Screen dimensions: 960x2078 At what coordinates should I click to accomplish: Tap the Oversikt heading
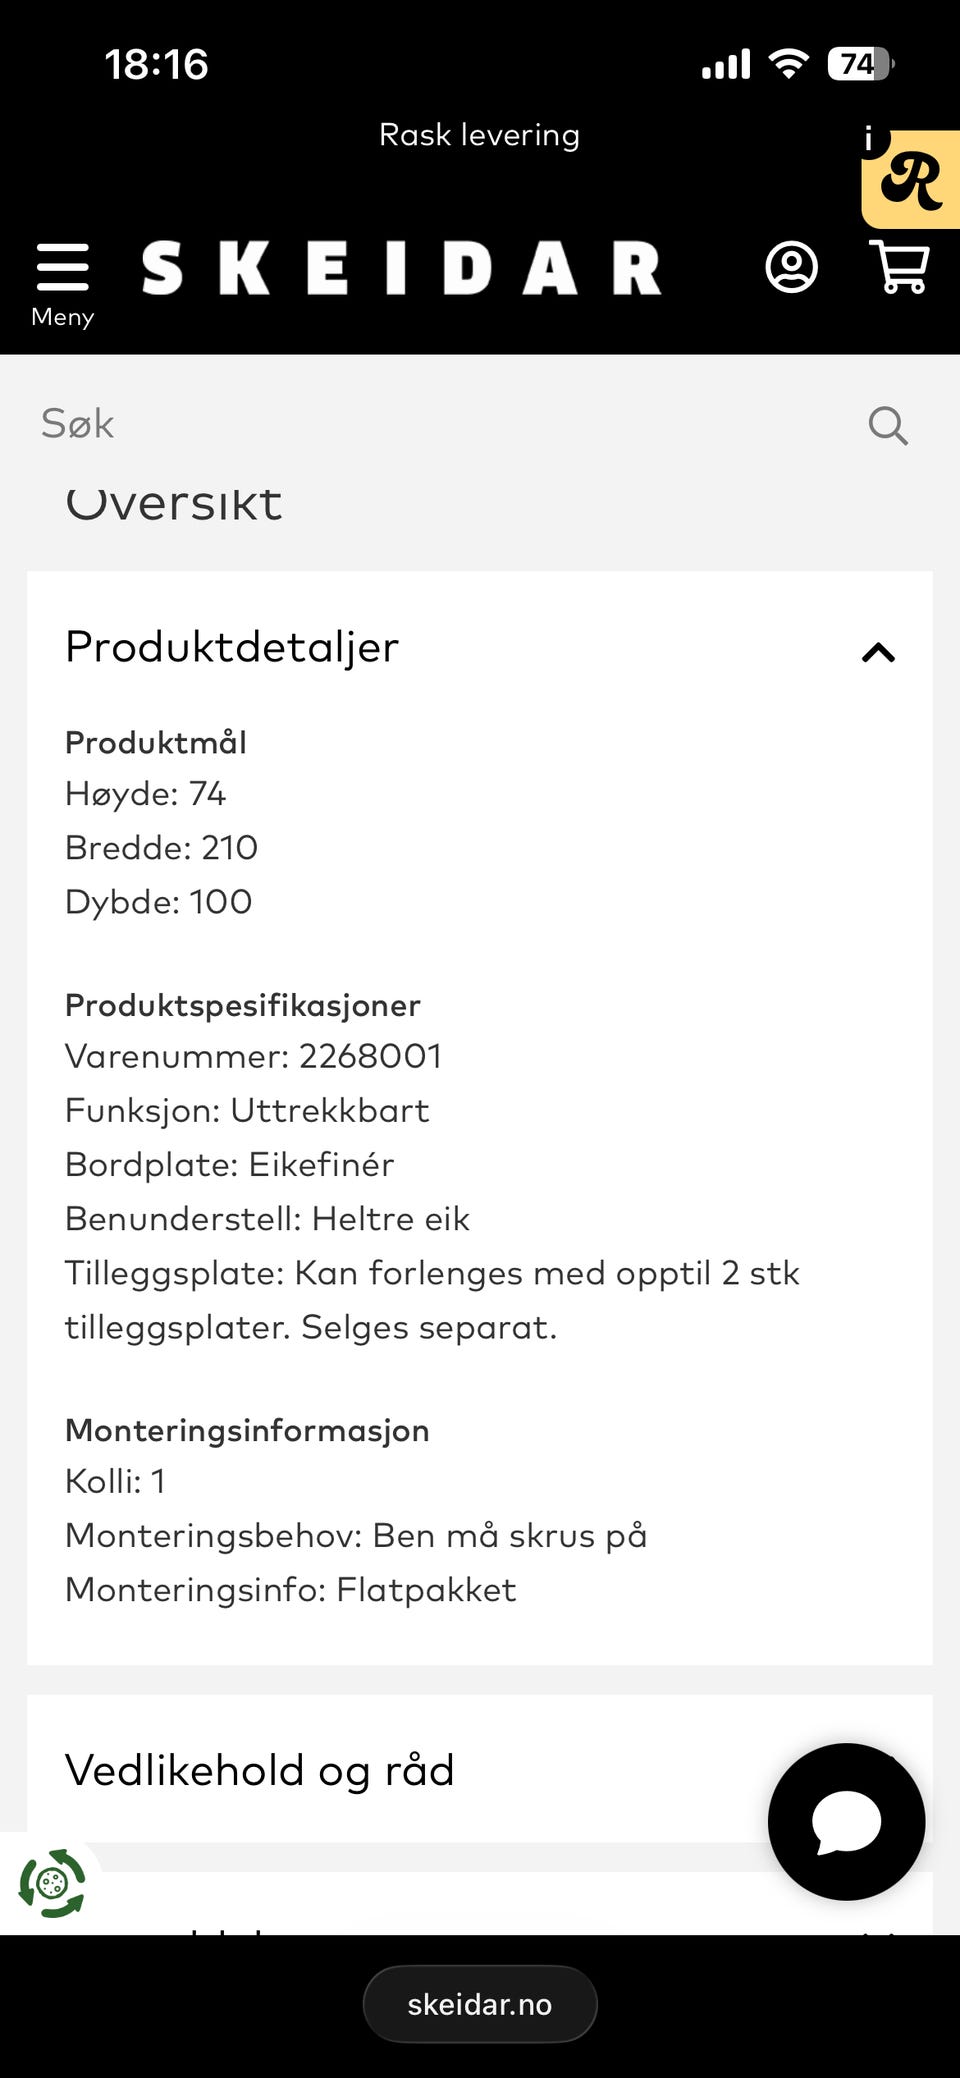[x=174, y=503]
